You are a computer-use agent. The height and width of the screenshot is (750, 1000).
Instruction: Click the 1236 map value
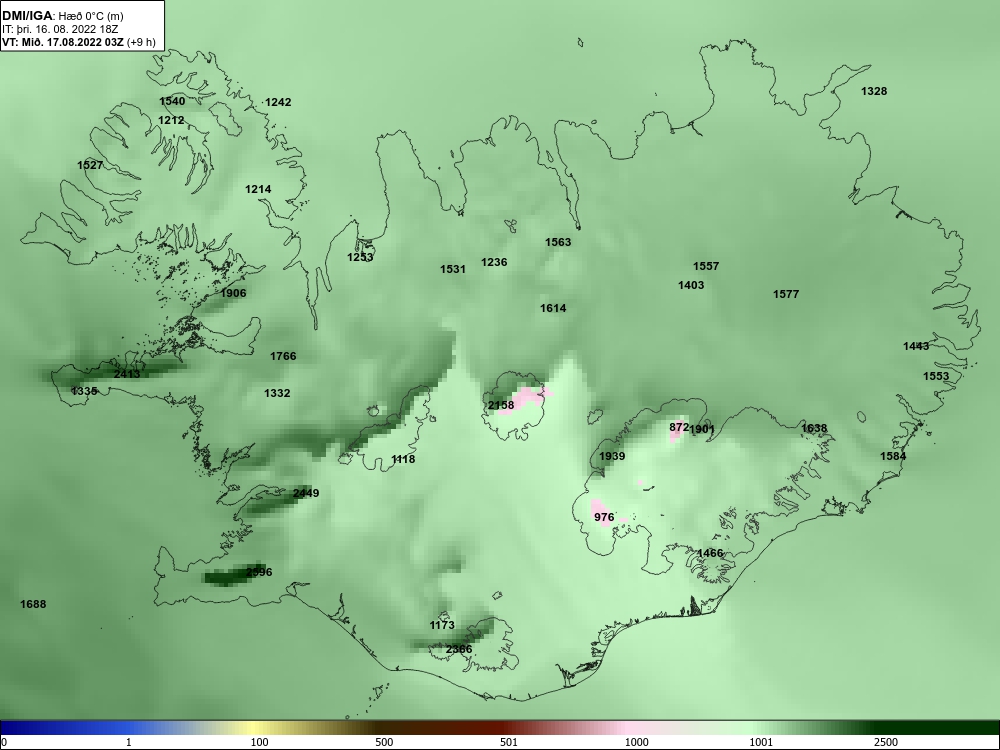[x=494, y=262]
